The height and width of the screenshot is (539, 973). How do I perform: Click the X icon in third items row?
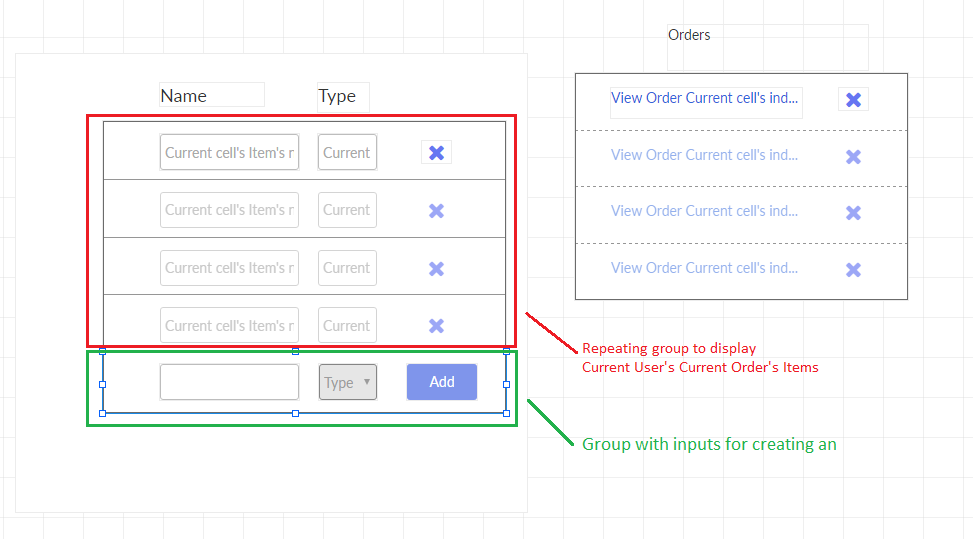(436, 268)
